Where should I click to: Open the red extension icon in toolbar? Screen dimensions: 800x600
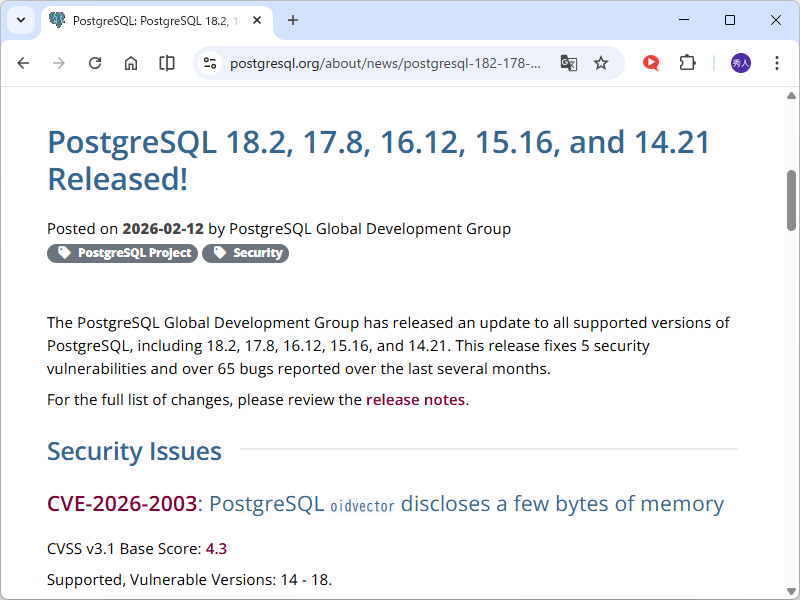650,62
